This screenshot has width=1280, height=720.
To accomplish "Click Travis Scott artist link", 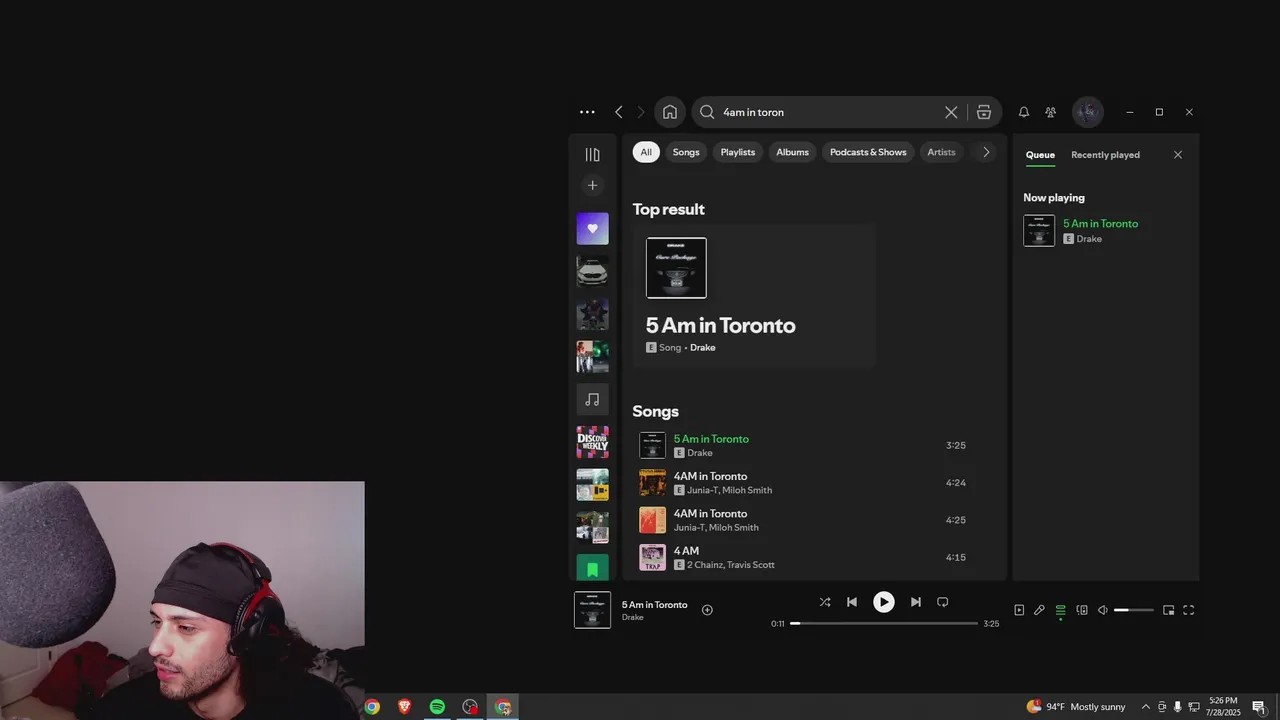I will 750,565.
